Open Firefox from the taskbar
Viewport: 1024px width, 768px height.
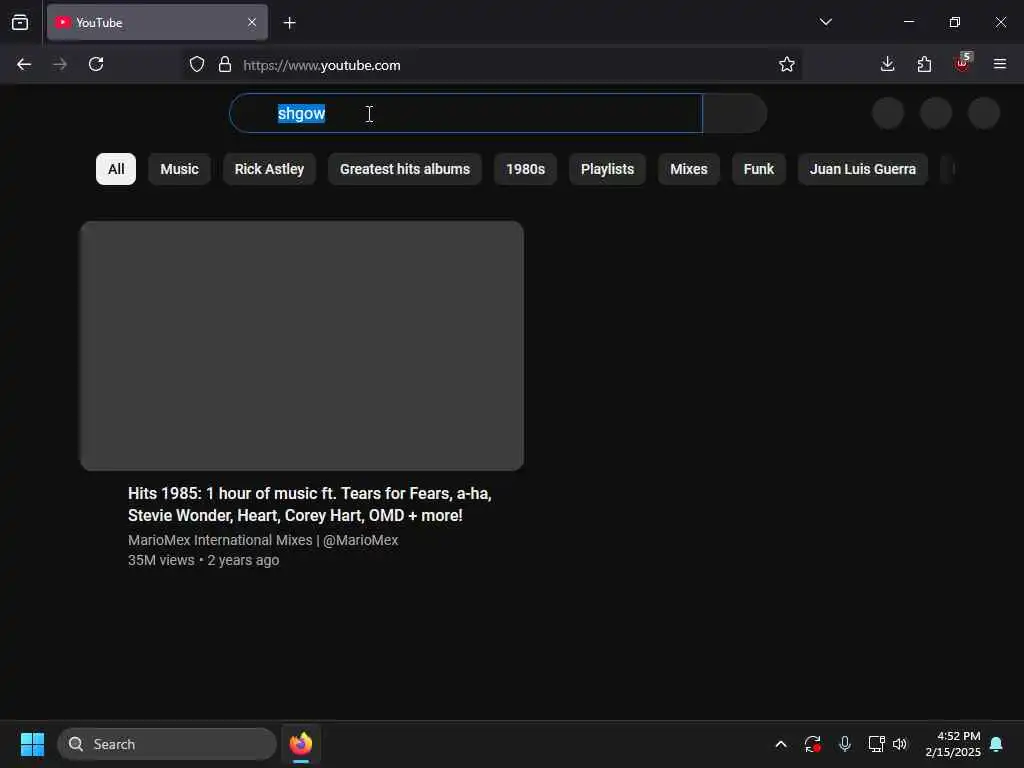[x=300, y=744]
